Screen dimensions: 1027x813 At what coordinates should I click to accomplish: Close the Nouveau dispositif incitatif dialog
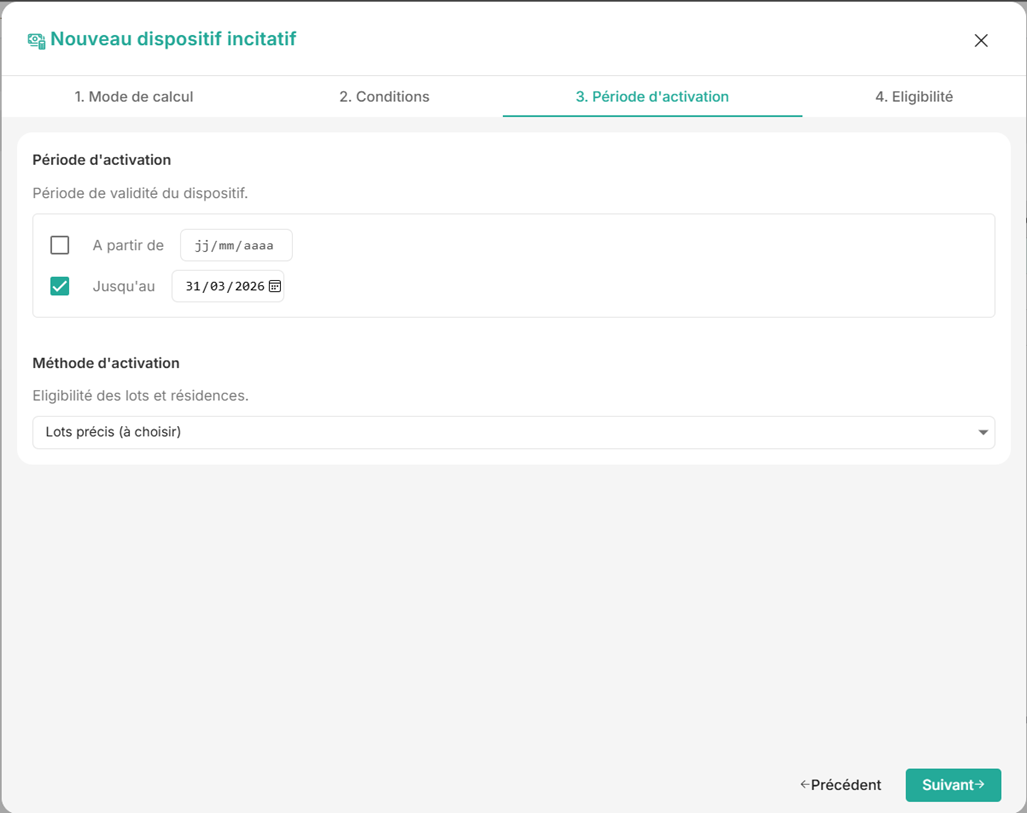pos(980,41)
